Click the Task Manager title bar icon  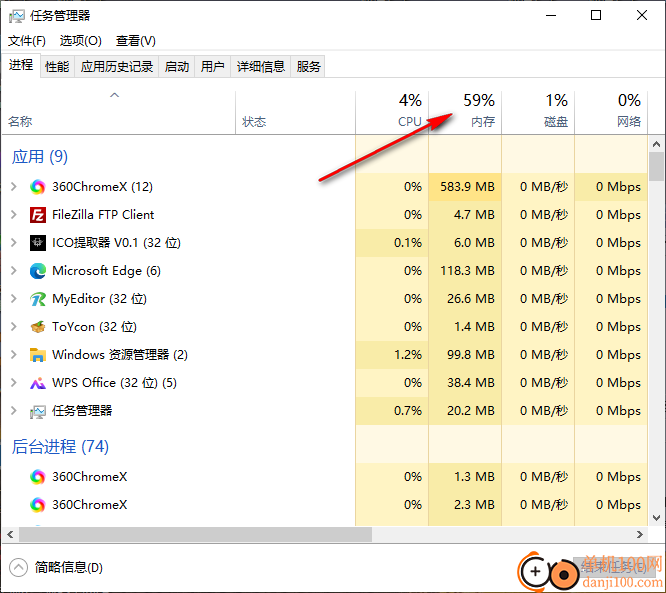[x=17, y=16]
